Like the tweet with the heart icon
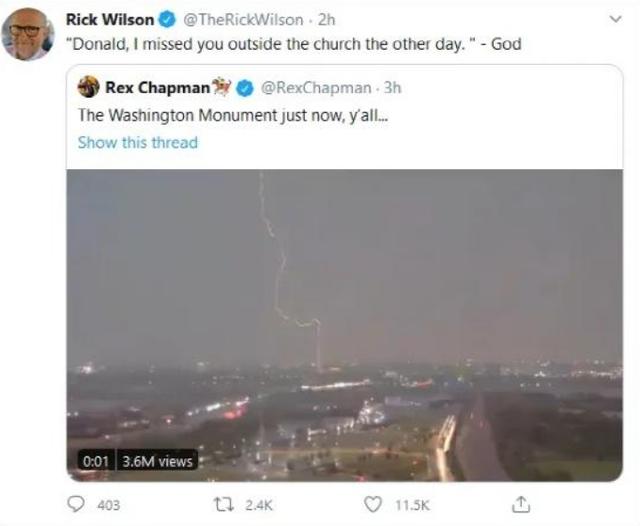Viewport: 640px width, 526px height. 373,505
